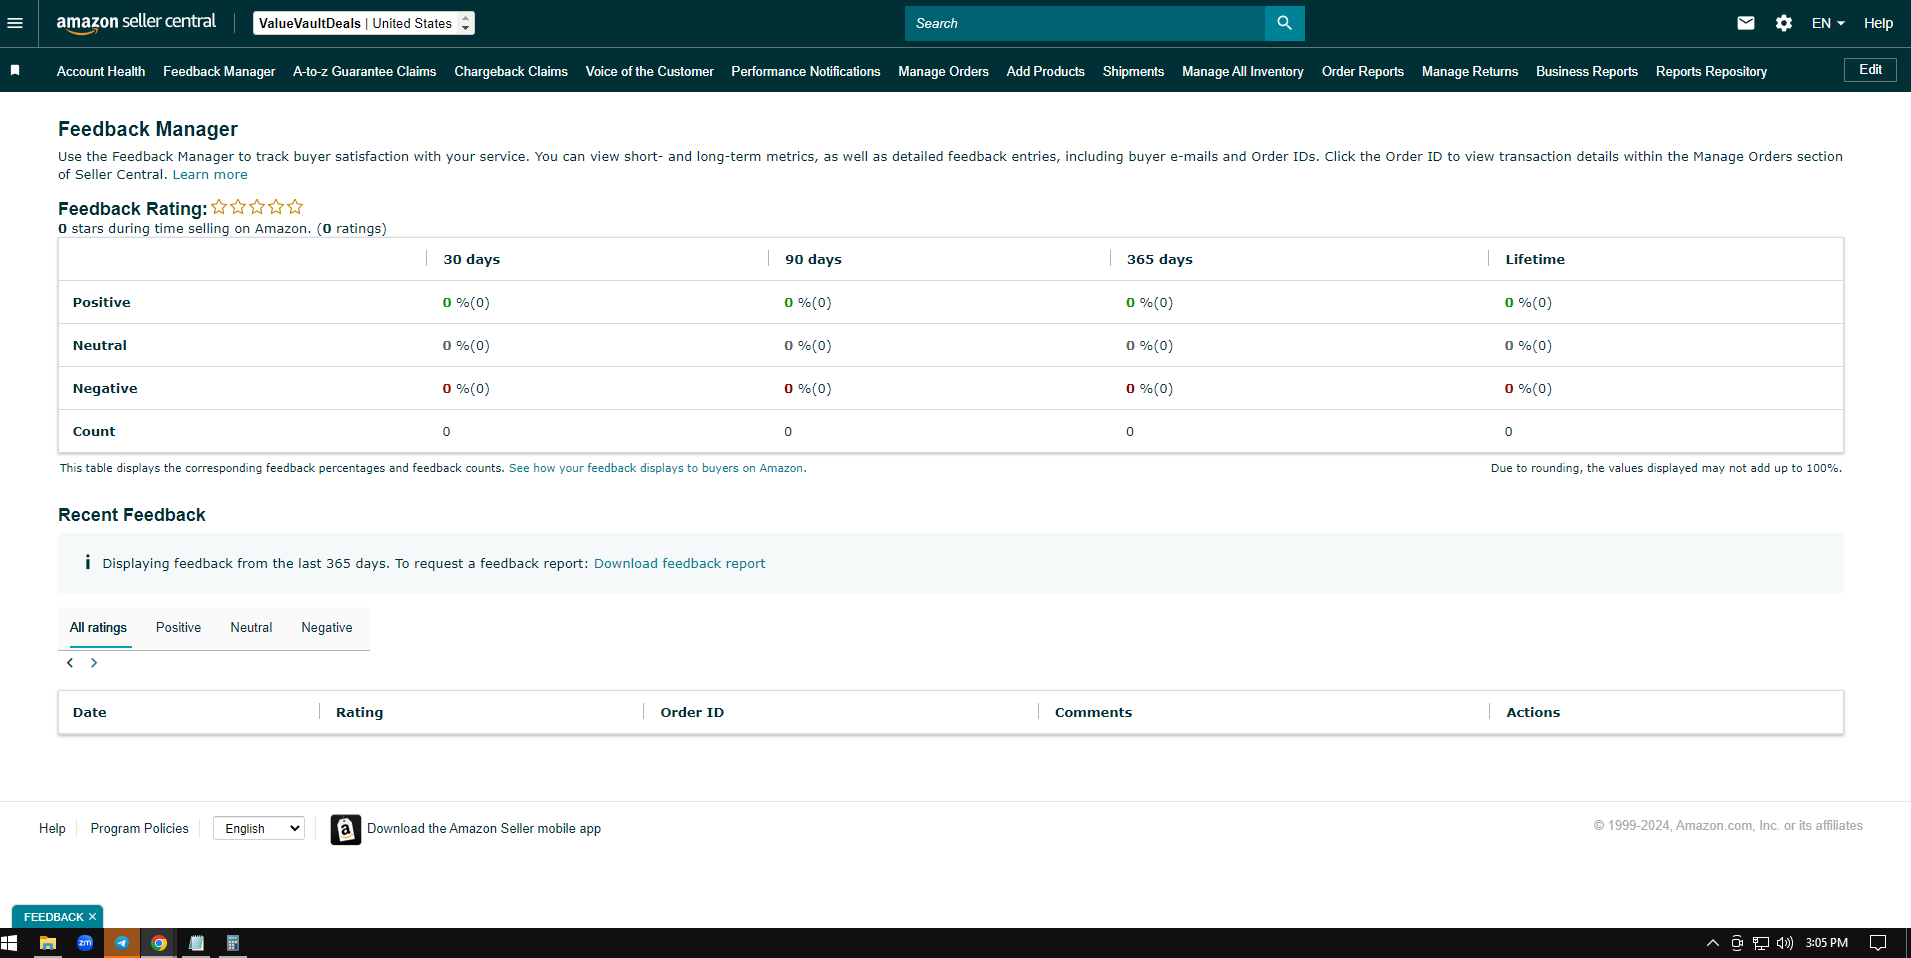Viewport: 1911px width, 958px height.
Task: Open Order Reports in the nav bar
Action: [x=1363, y=71]
